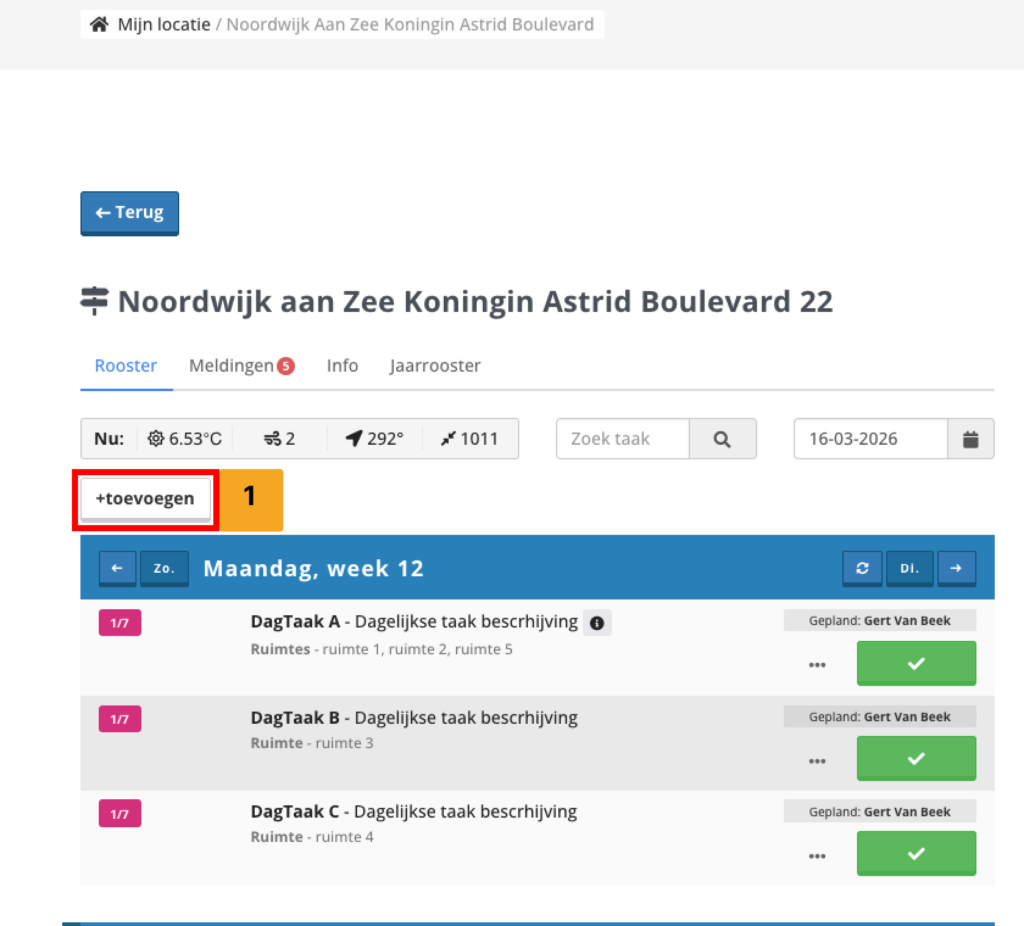Image resolution: width=1024 pixels, height=926 pixels.
Task: Open more options for DagTaak A
Action: (x=818, y=665)
